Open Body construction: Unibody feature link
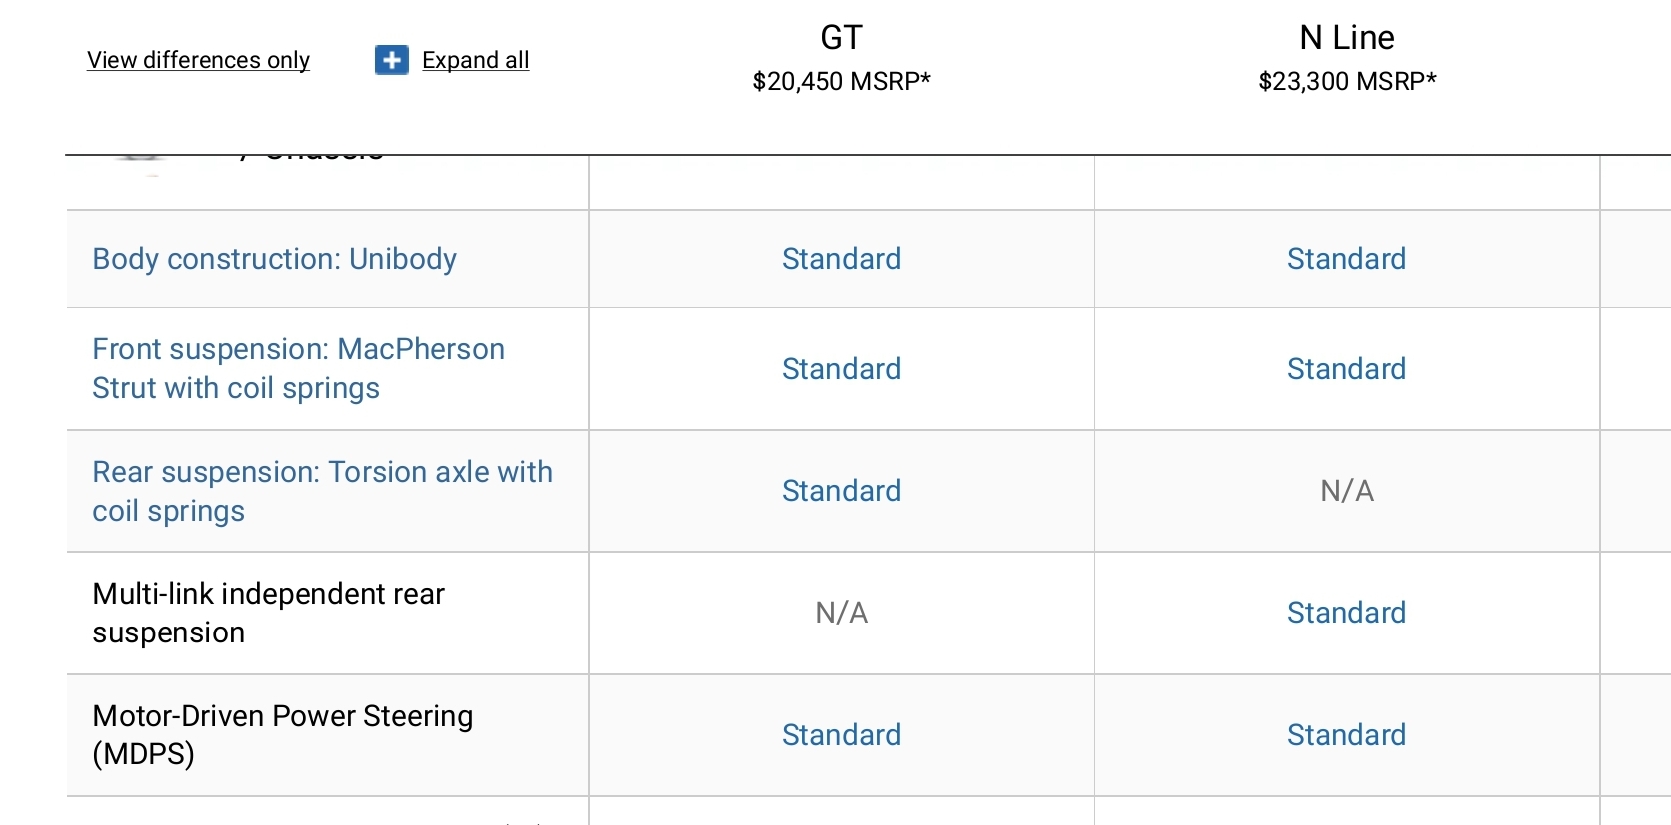 [x=274, y=259]
